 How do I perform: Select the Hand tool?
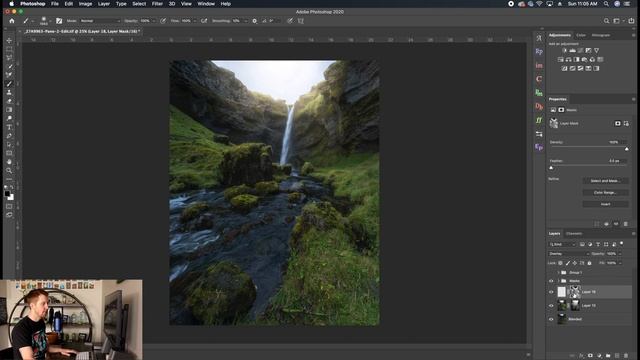tap(9, 162)
